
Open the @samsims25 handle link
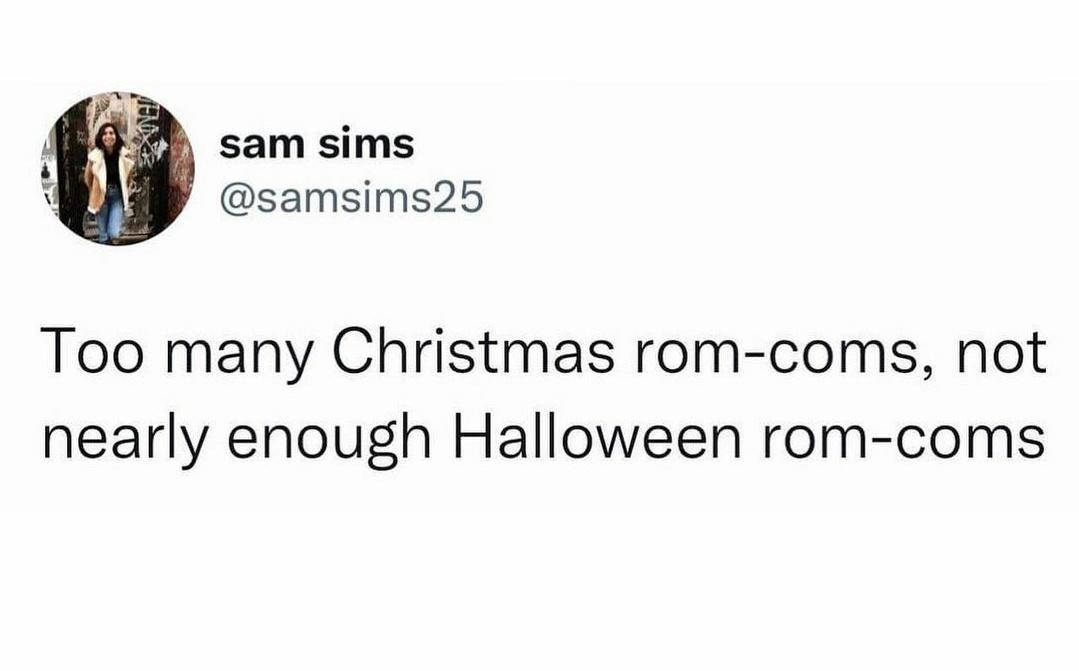(x=351, y=197)
